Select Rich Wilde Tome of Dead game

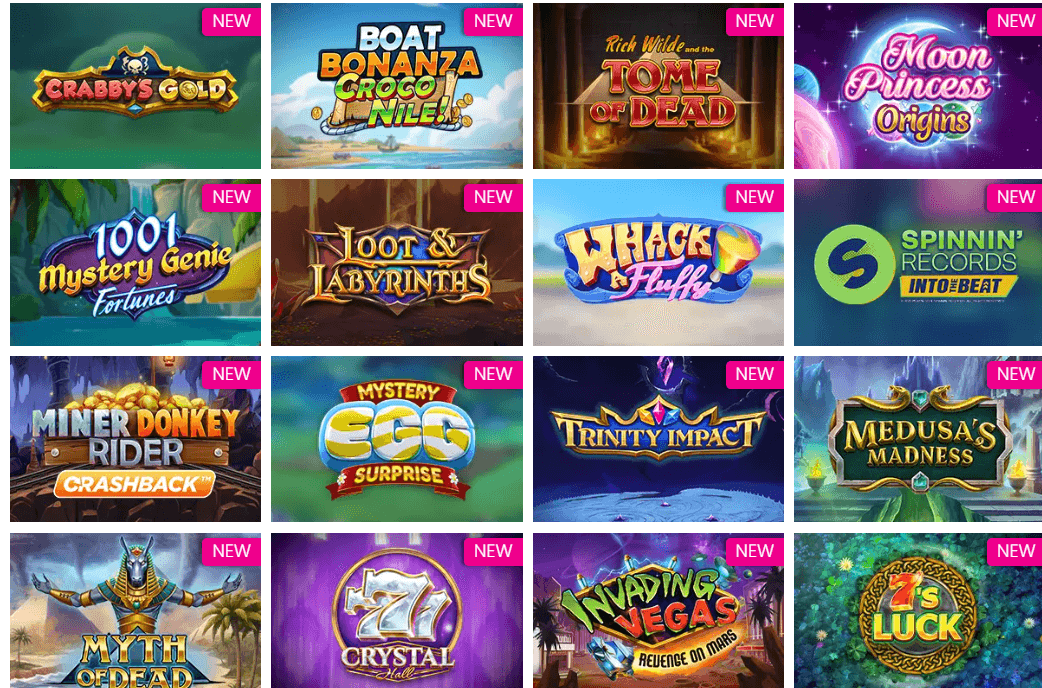[658, 86]
